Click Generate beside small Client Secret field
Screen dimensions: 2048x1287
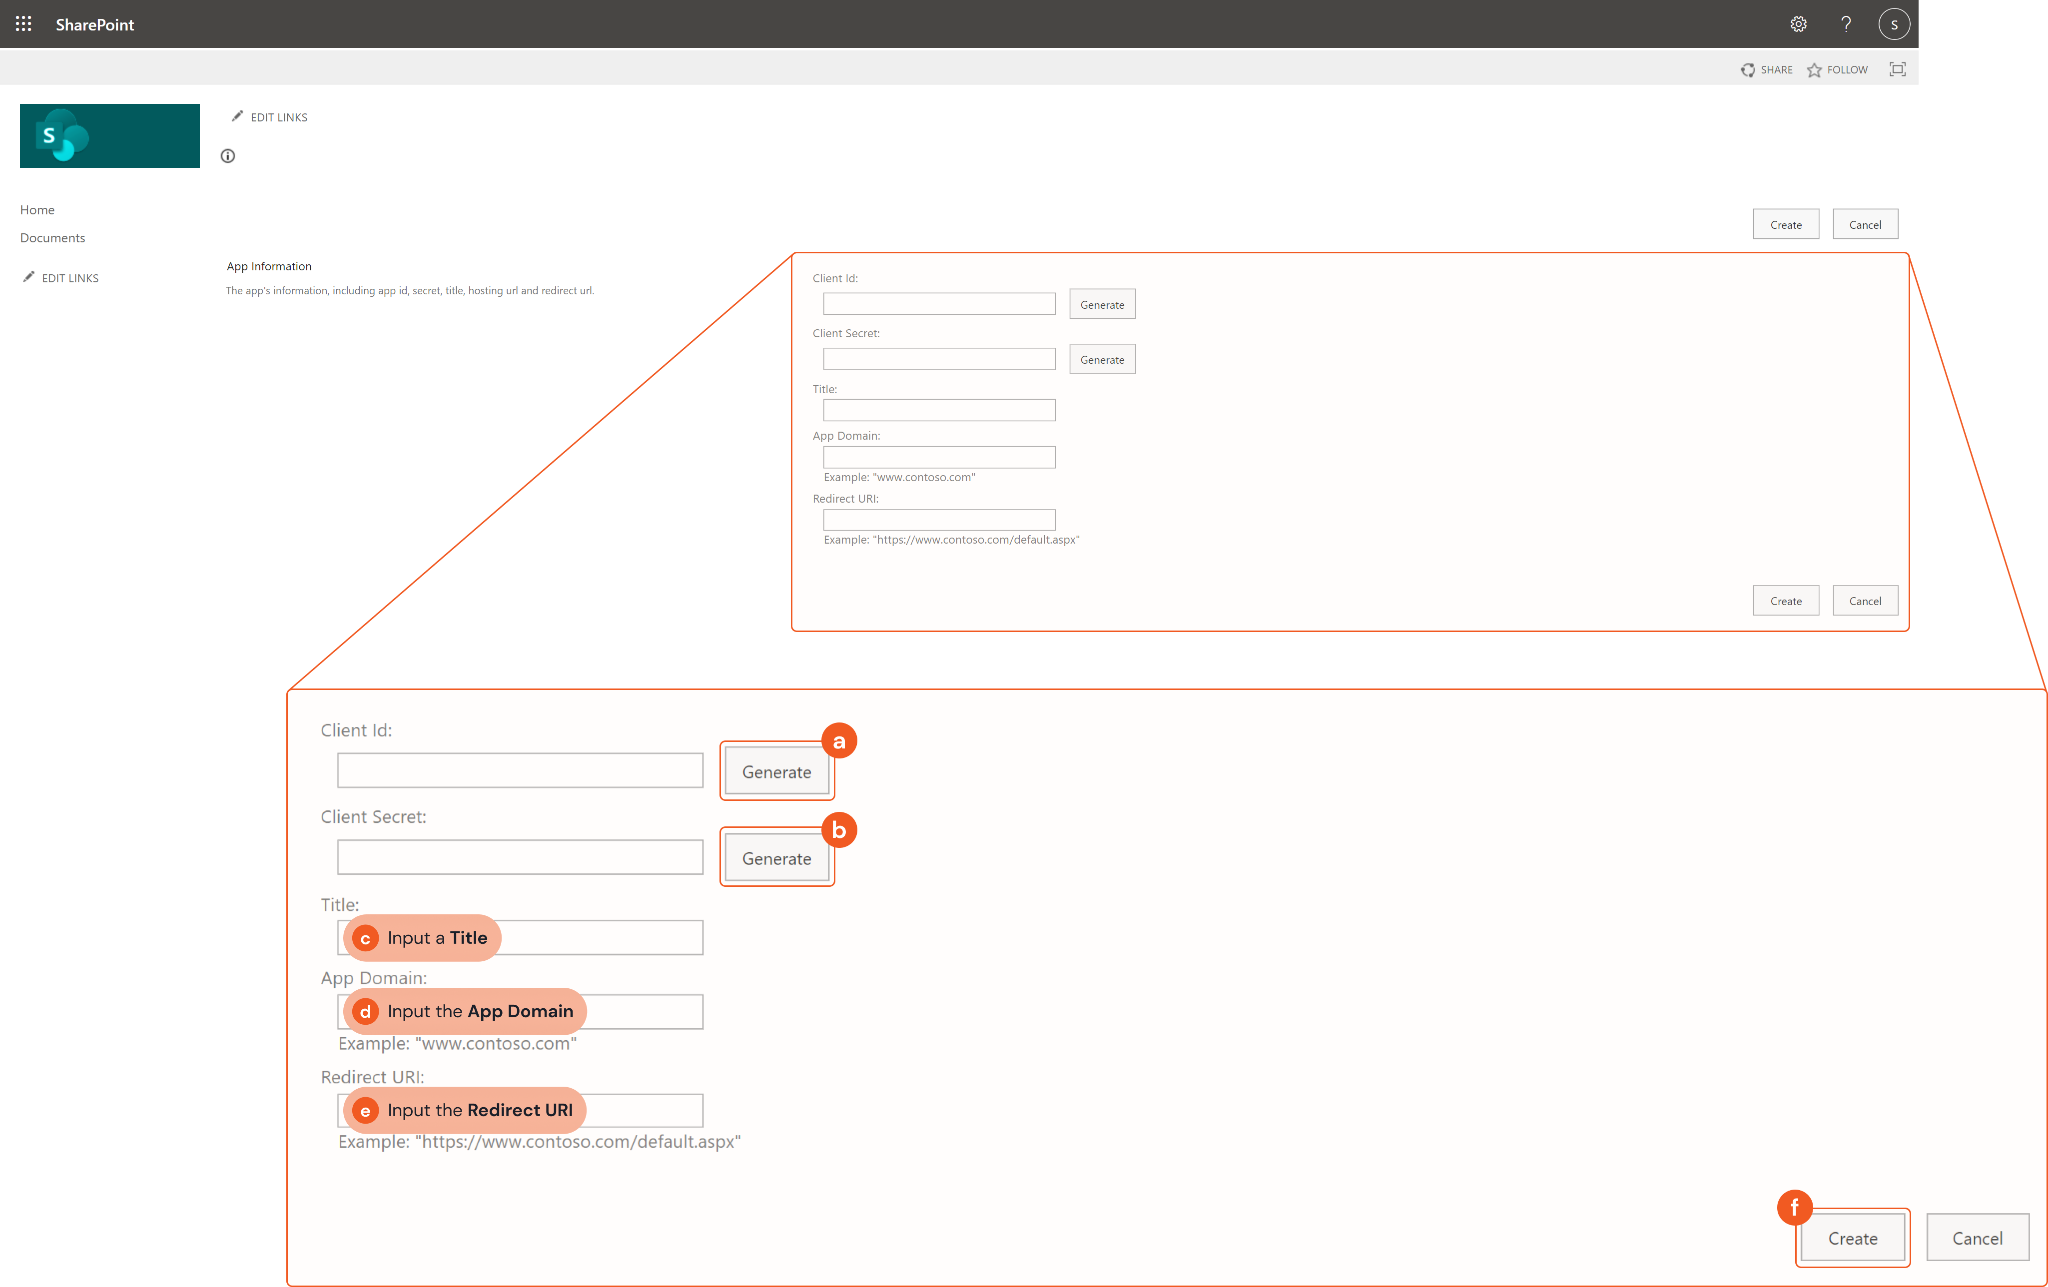click(1102, 360)
